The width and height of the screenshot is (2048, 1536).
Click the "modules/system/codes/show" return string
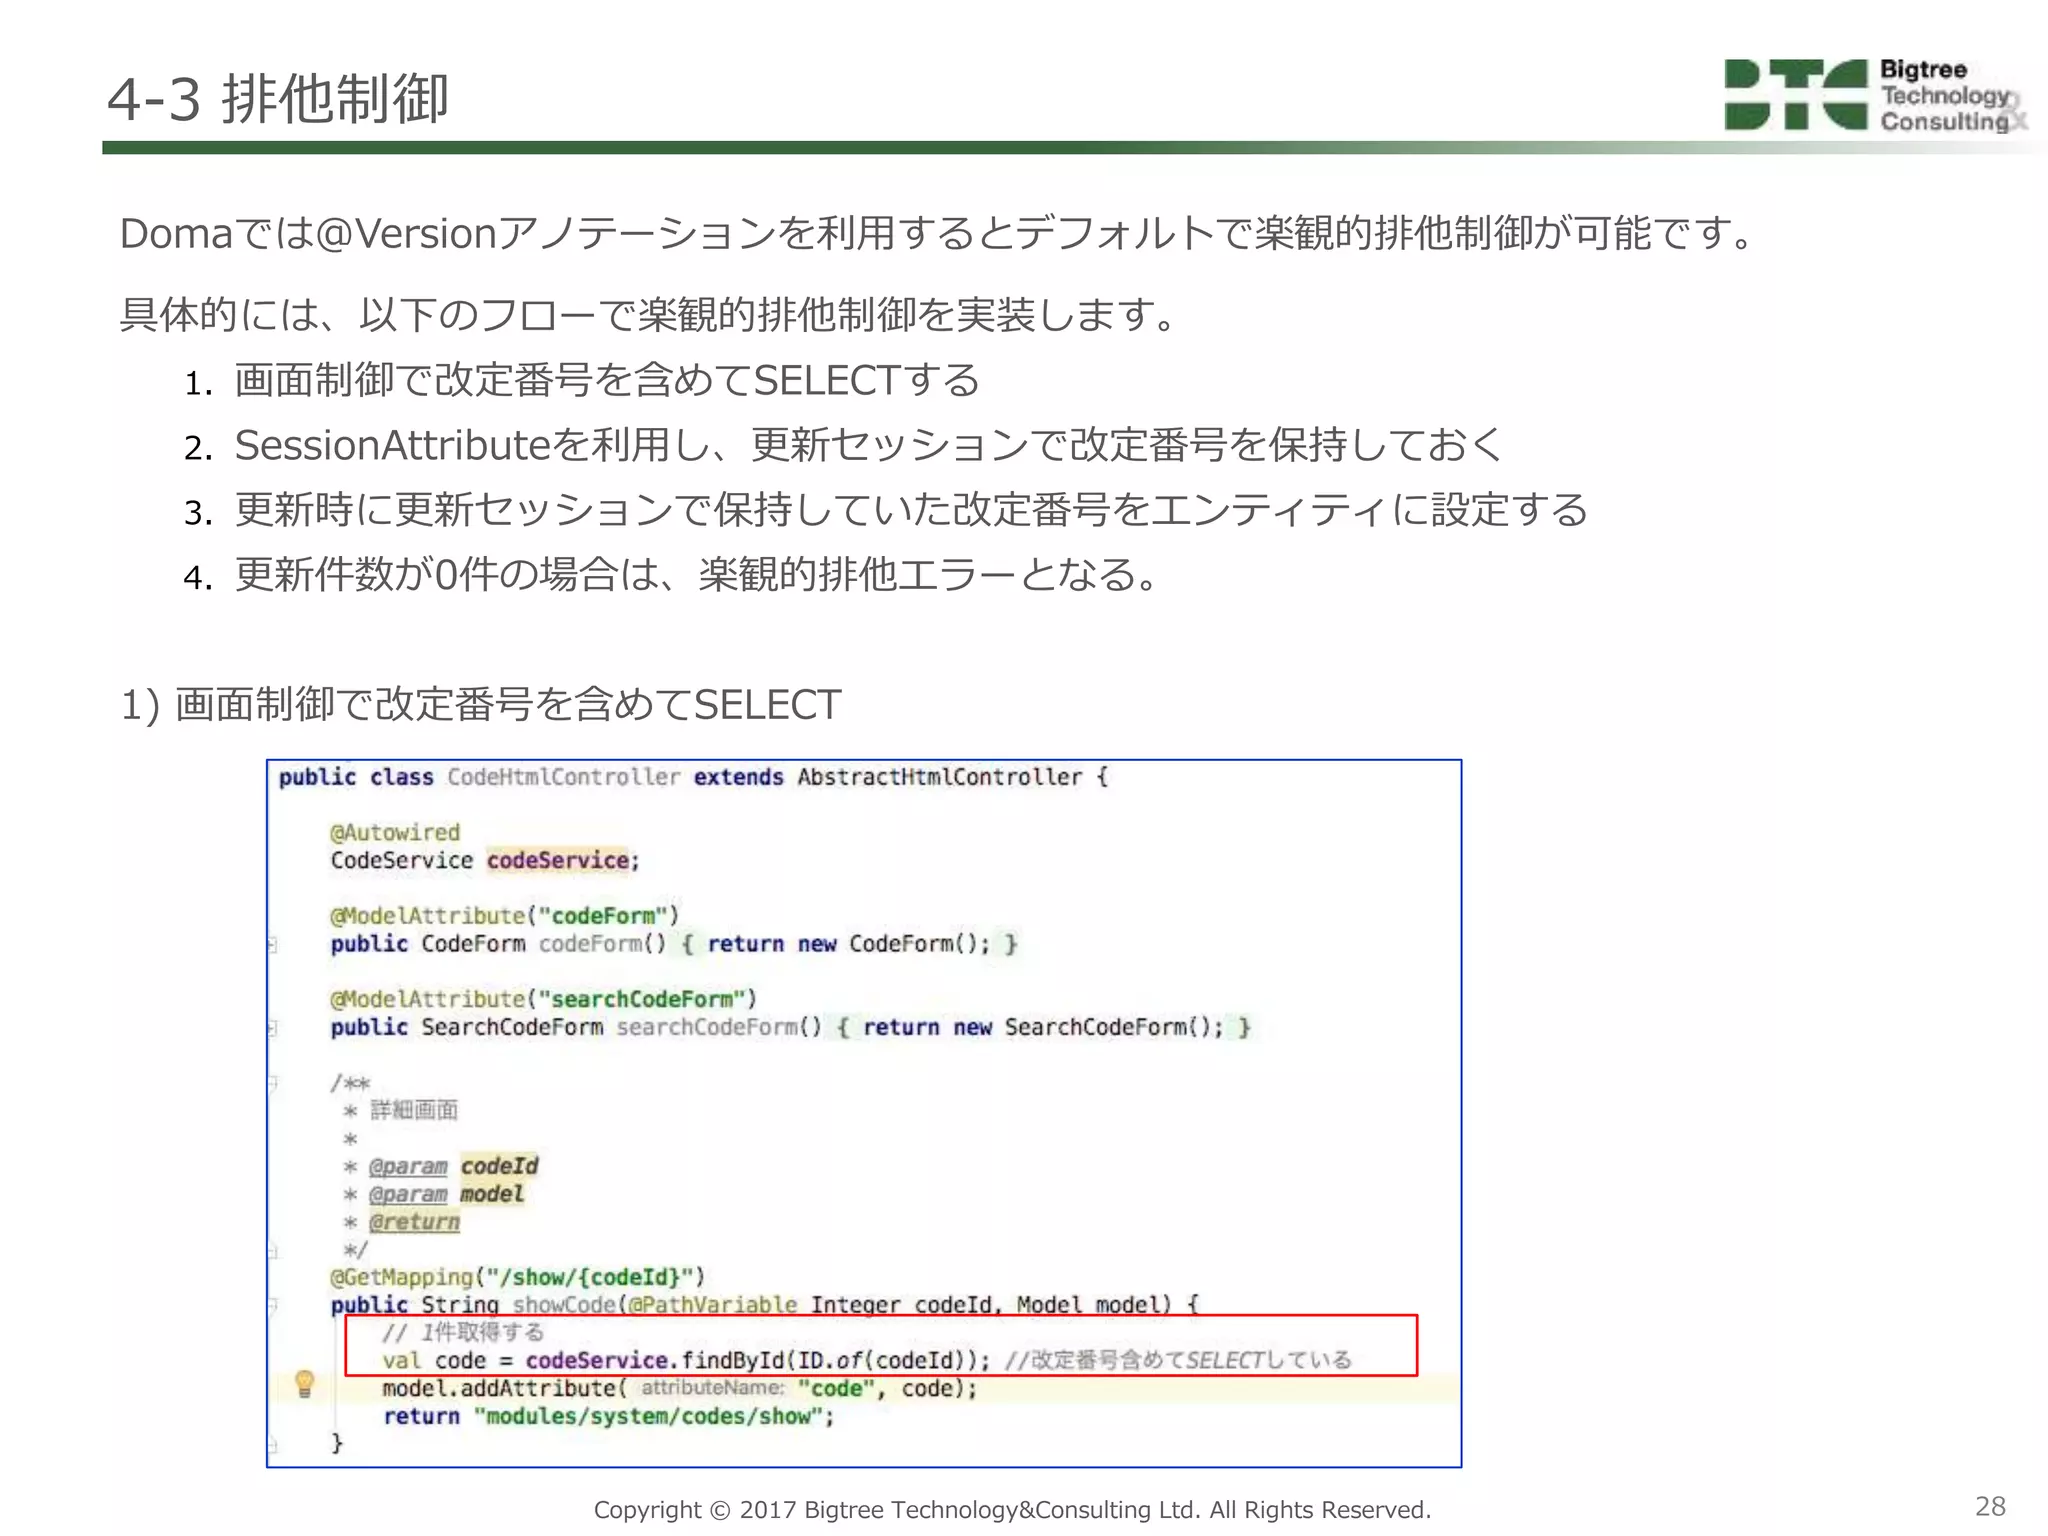click(649, 1416)
